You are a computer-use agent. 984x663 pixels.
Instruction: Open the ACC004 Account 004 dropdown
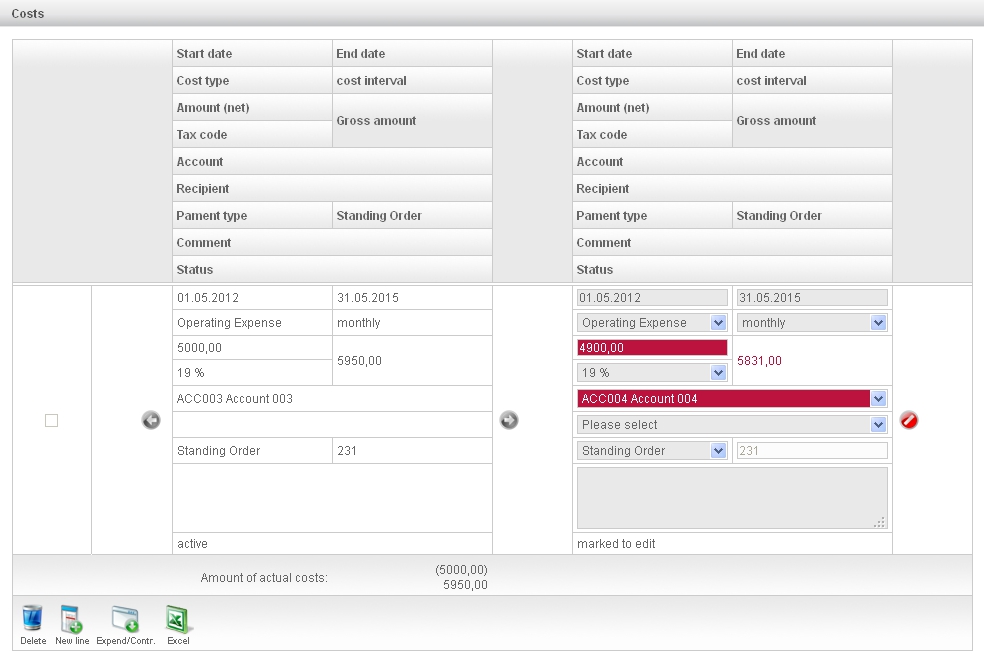point(732,399)
